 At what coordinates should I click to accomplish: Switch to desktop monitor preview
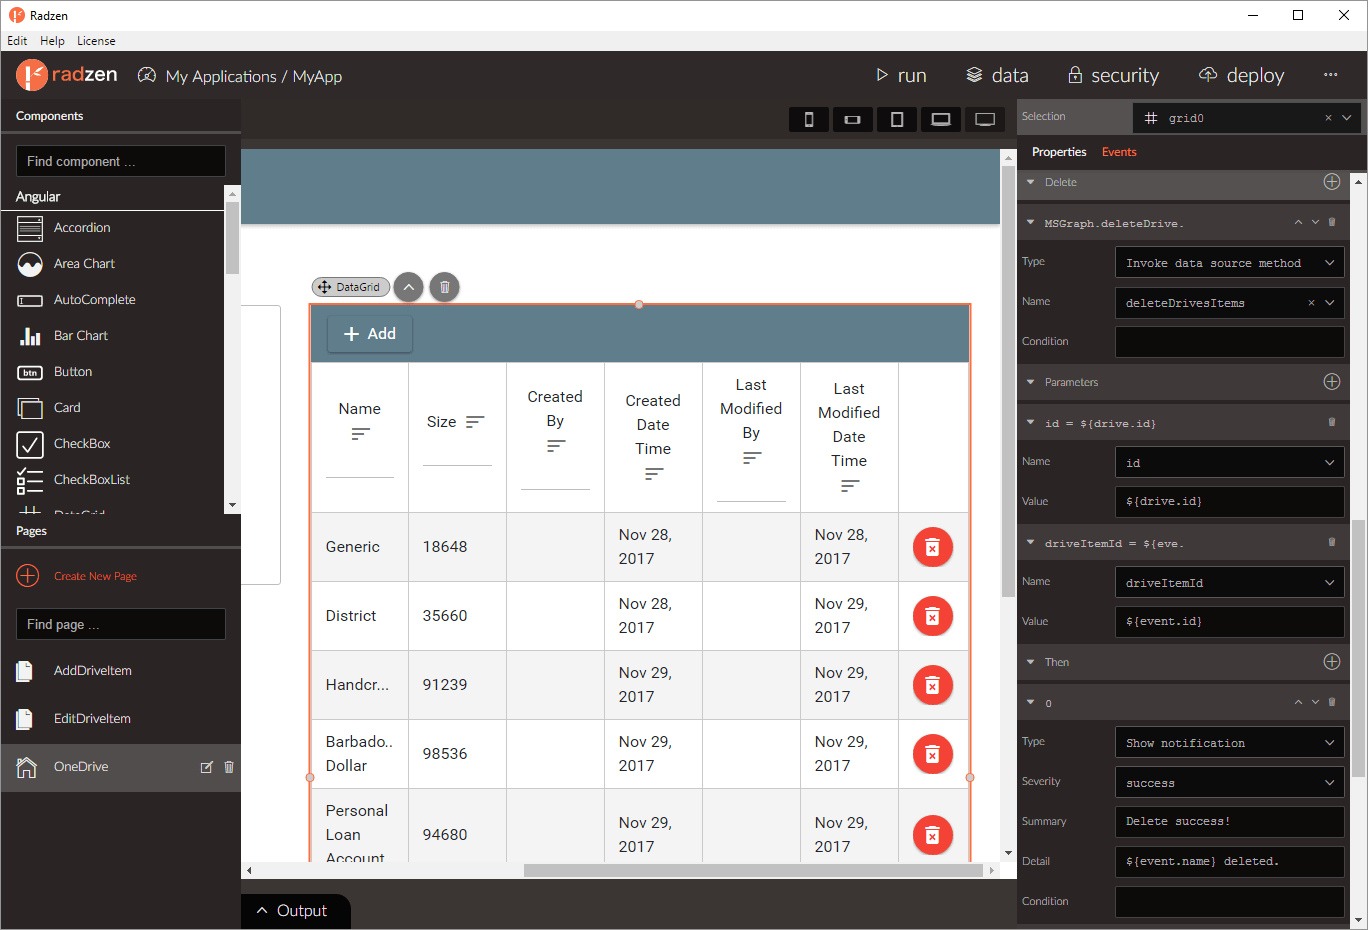pos(985,120)
